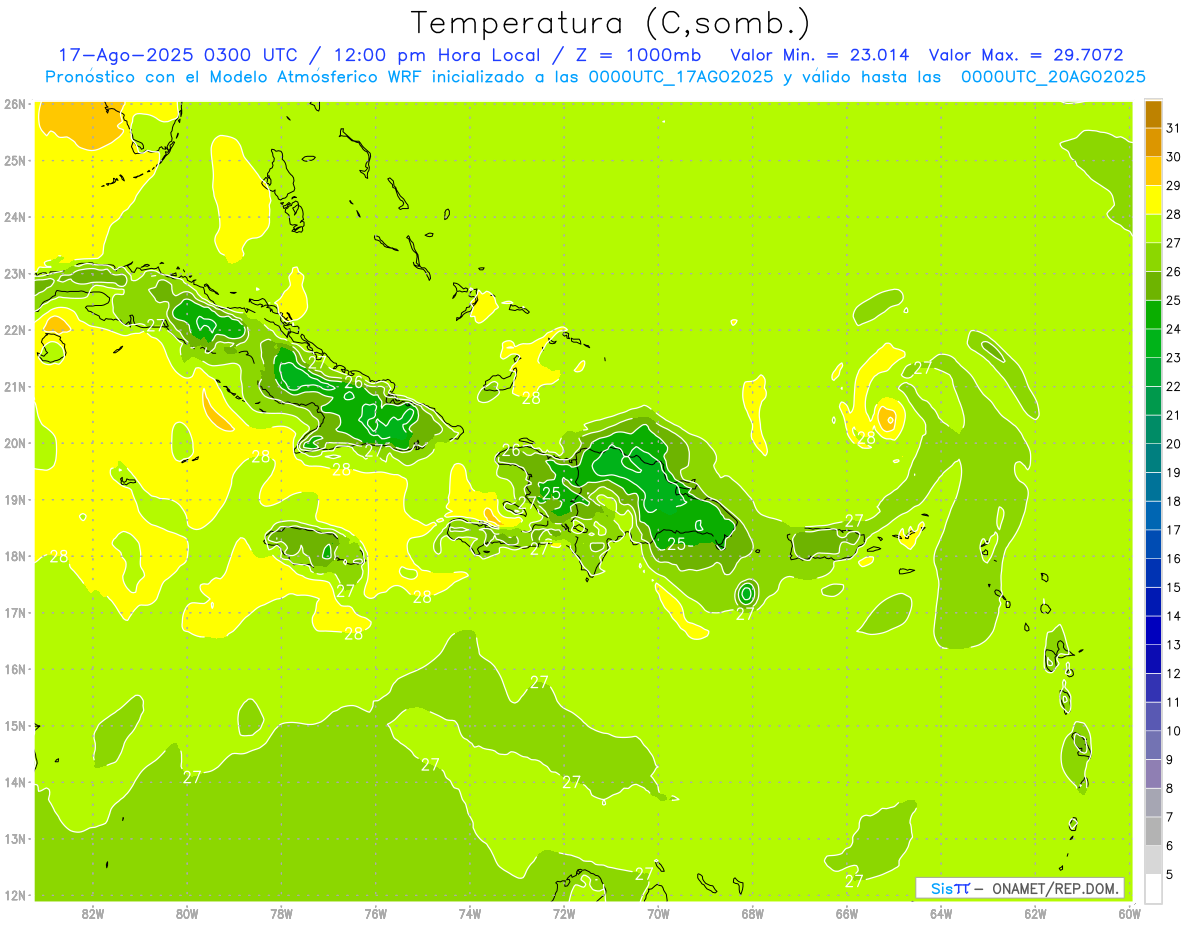
Task: Click the "Valor Min. = 23.014" readout
Action: pos(820,54)
